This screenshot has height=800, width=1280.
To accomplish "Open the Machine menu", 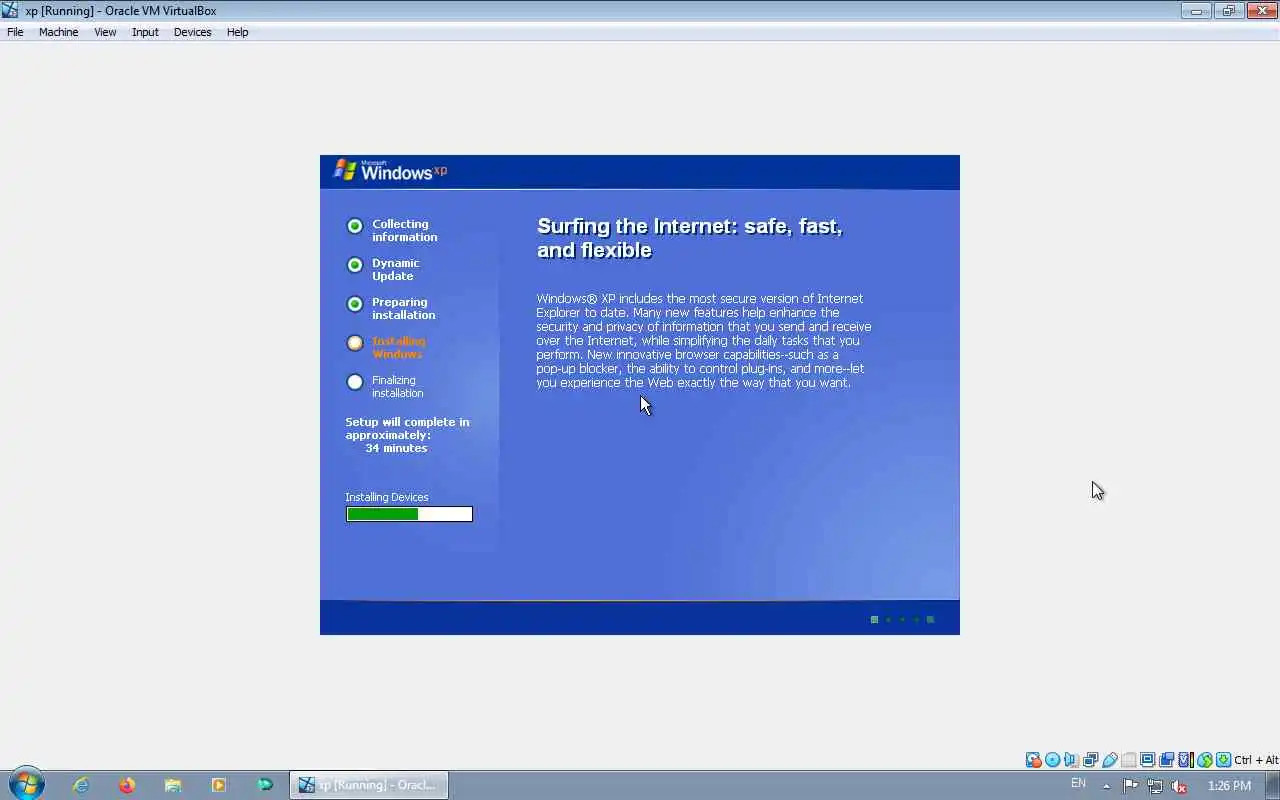I will click(x=58, y=32).
